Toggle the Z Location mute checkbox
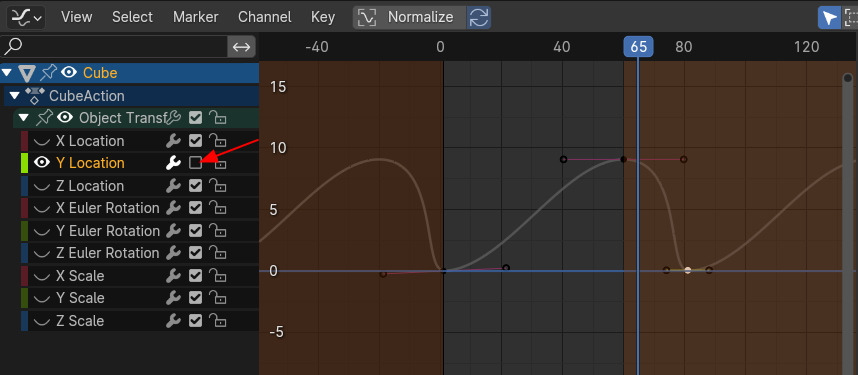The image size is (858, 375). [195, 186]
